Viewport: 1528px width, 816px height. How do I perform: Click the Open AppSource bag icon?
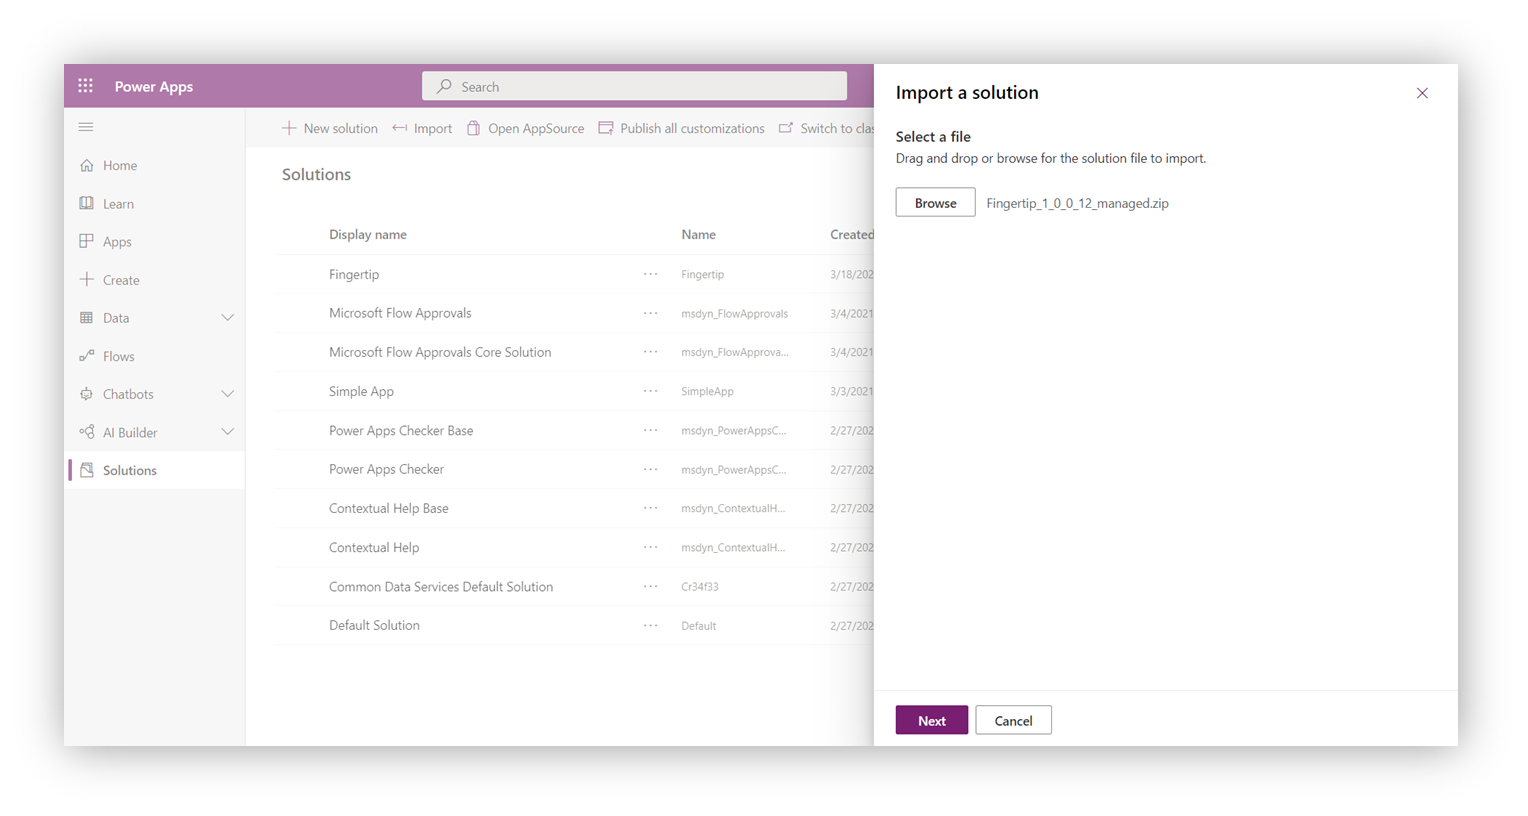click(474, 128)
